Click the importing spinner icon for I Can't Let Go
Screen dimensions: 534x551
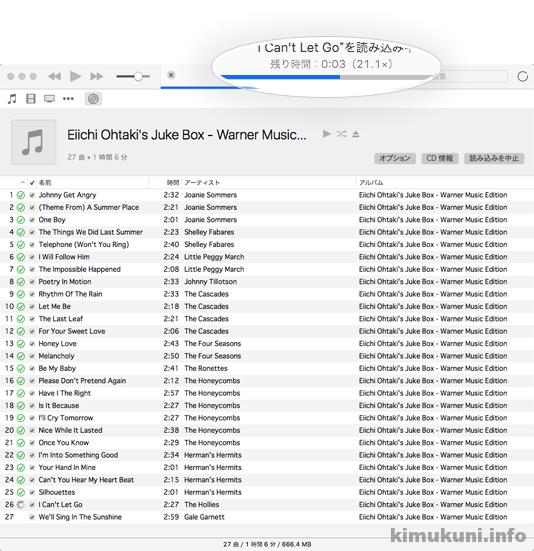click(21, 505)
